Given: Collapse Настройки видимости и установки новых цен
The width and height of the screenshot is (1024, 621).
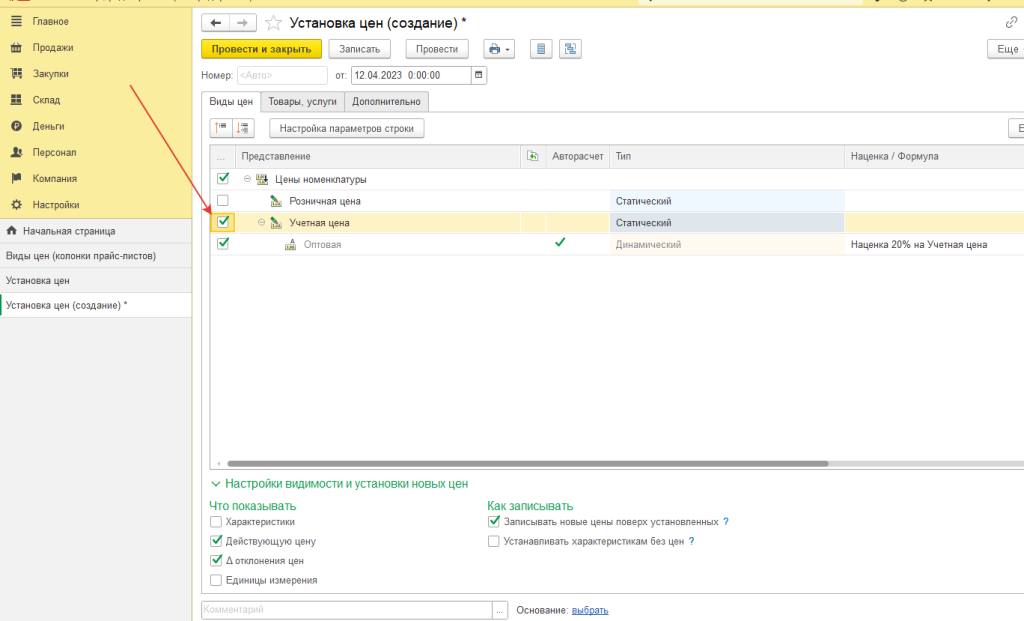Looking at the screenshot, I should (340, 484).
